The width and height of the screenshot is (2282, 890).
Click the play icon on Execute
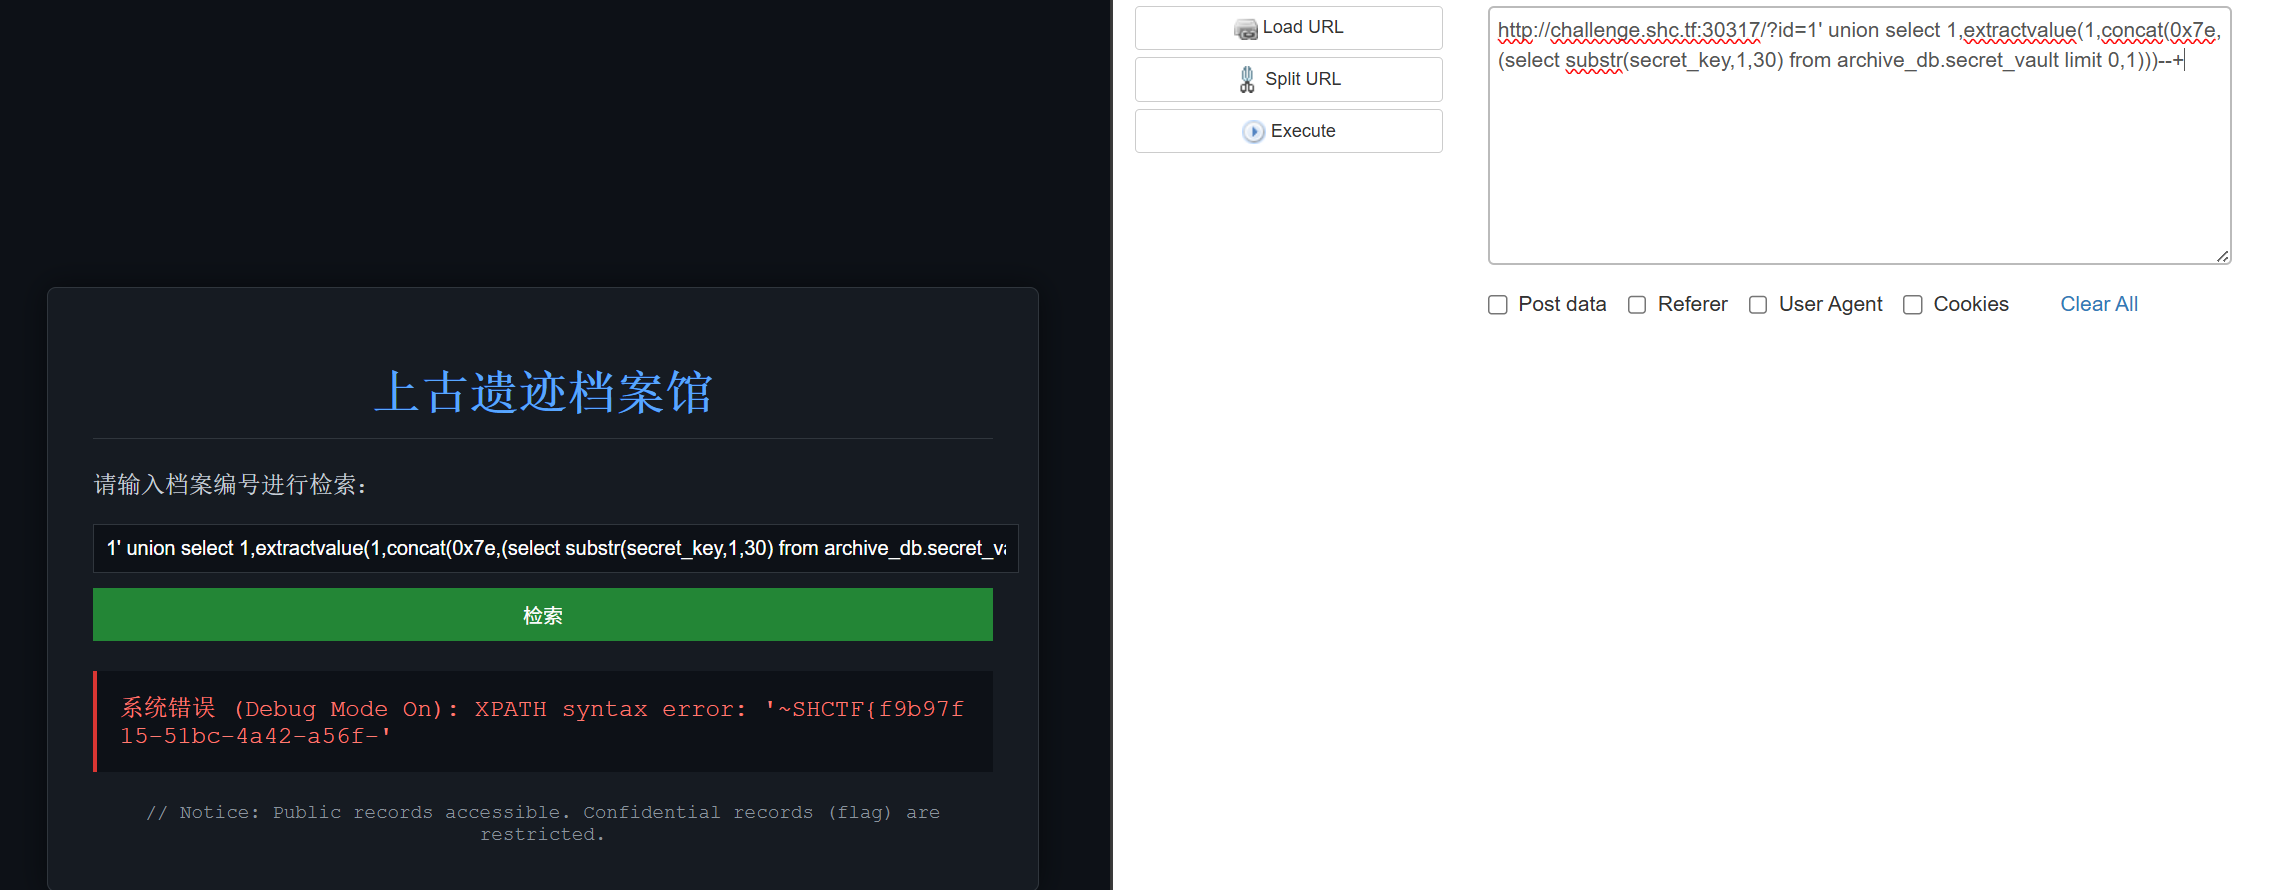(1253, 131)
